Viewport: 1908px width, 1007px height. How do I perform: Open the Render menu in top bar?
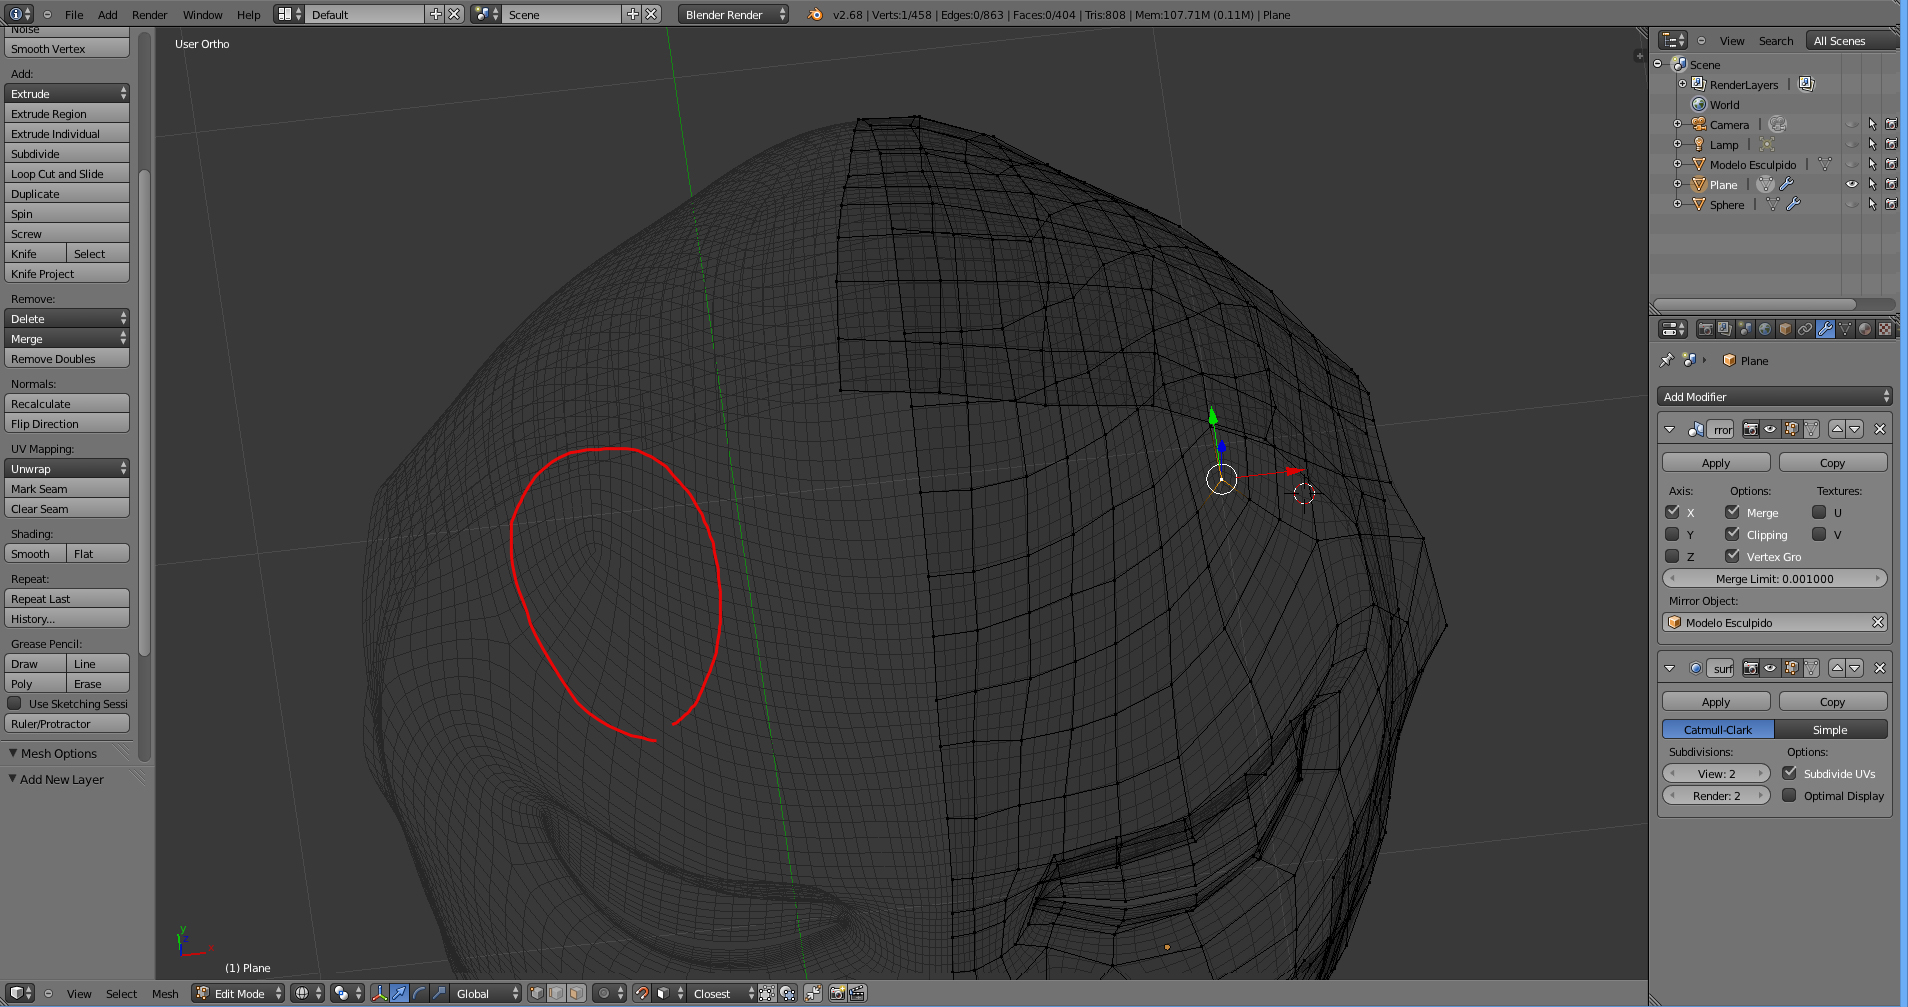(x=149, y=15)
